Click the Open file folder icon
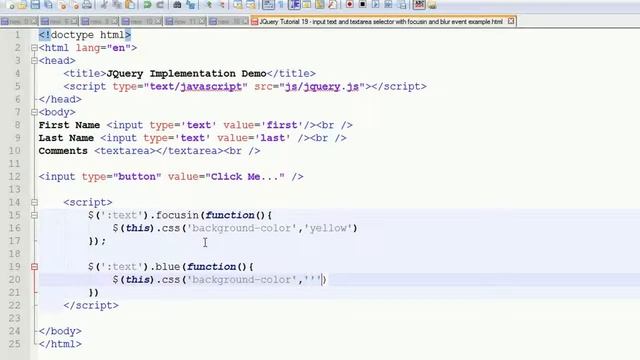 [22, 5]
